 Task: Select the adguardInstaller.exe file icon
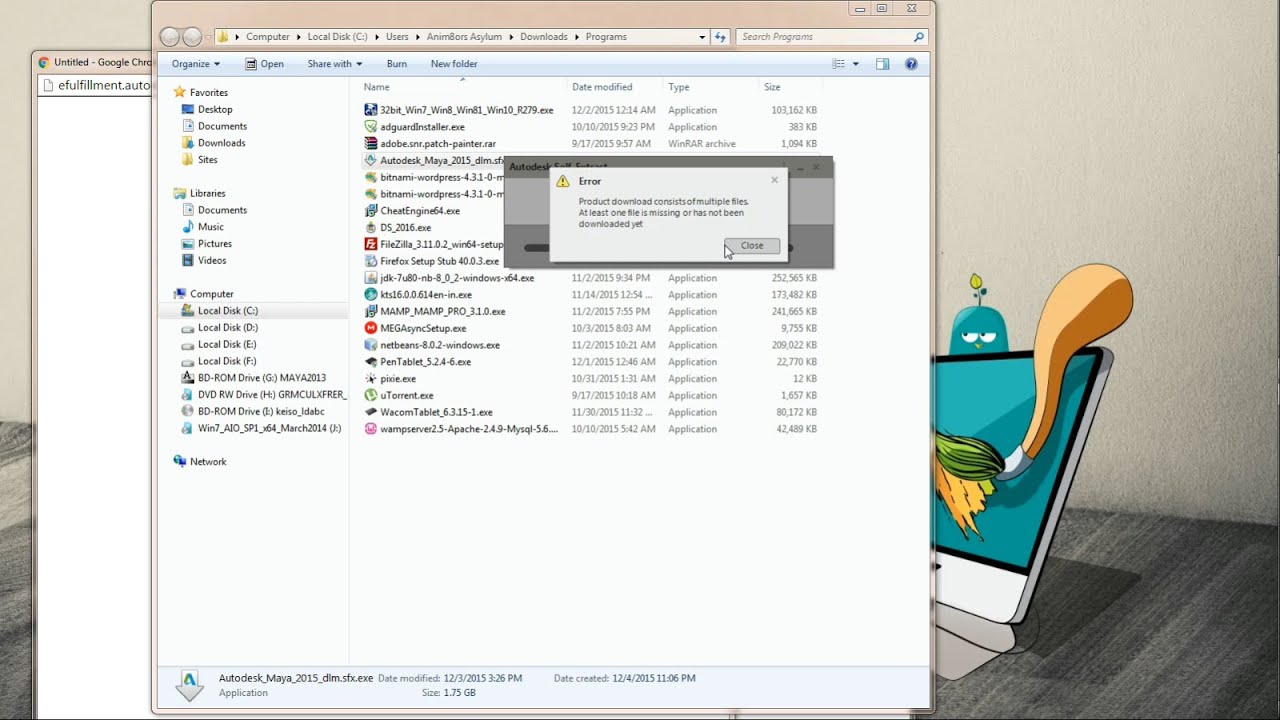[x=371, y=127]
